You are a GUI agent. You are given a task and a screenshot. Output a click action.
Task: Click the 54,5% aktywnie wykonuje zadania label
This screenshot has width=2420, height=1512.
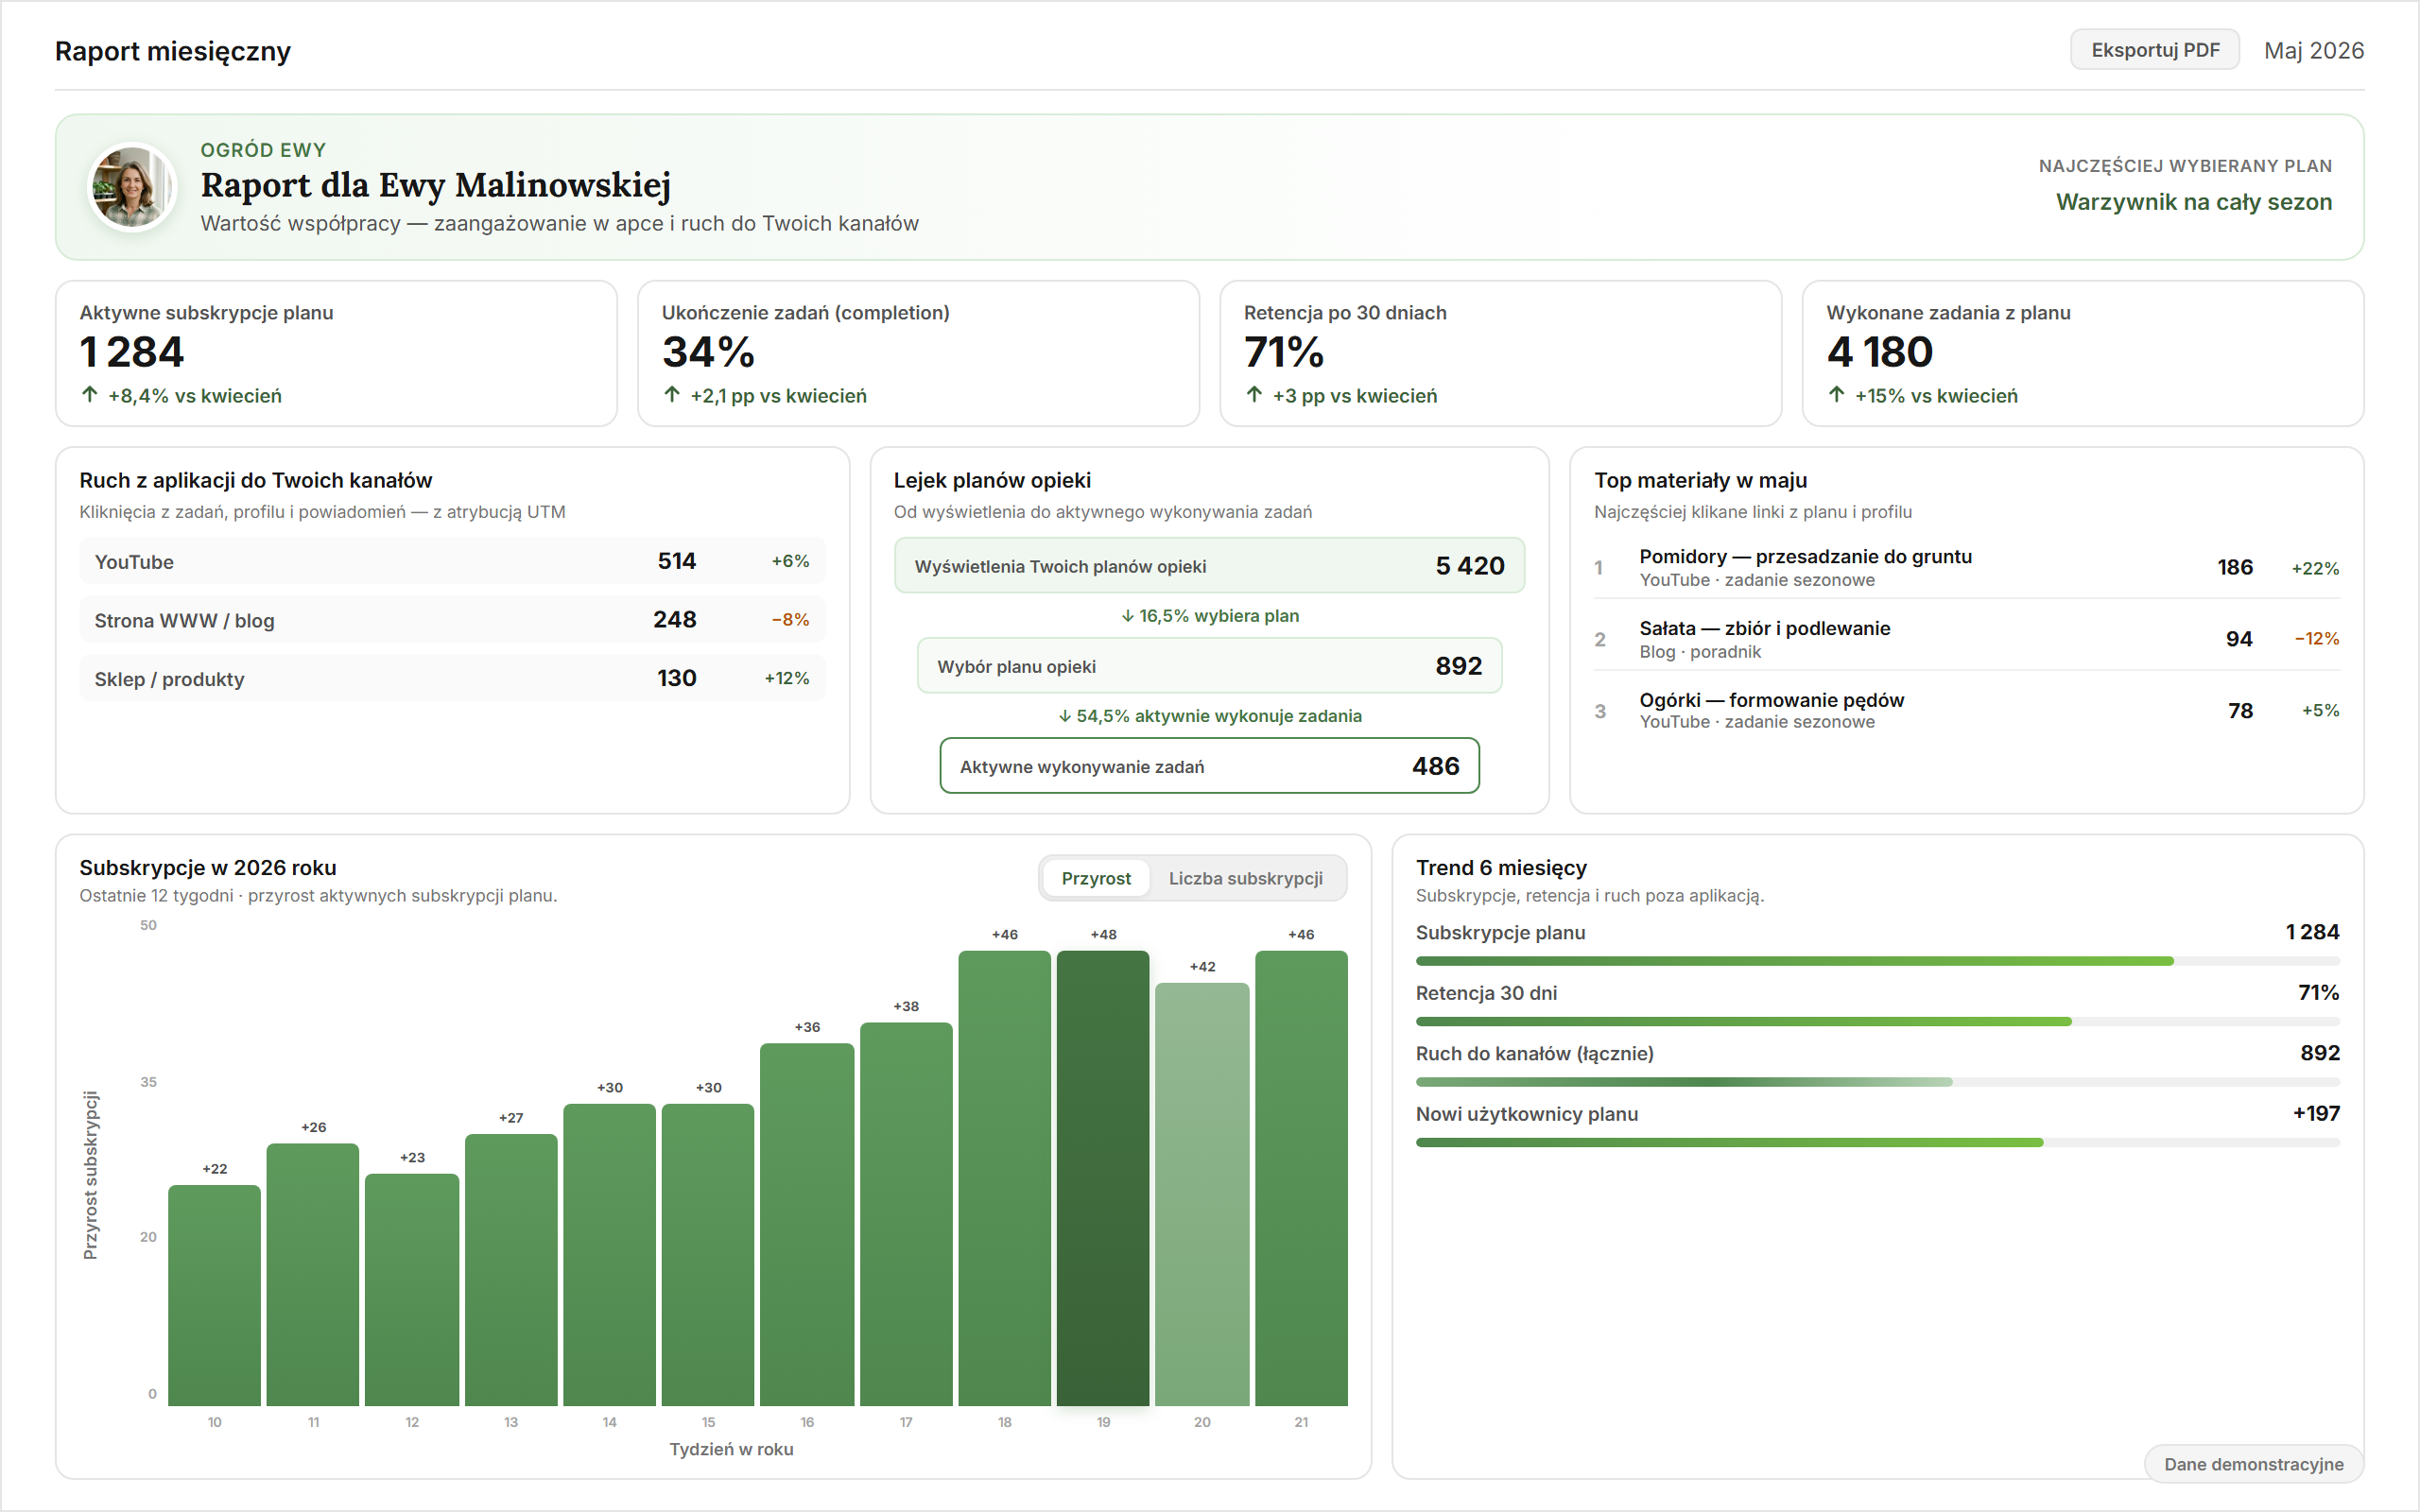1209,716
